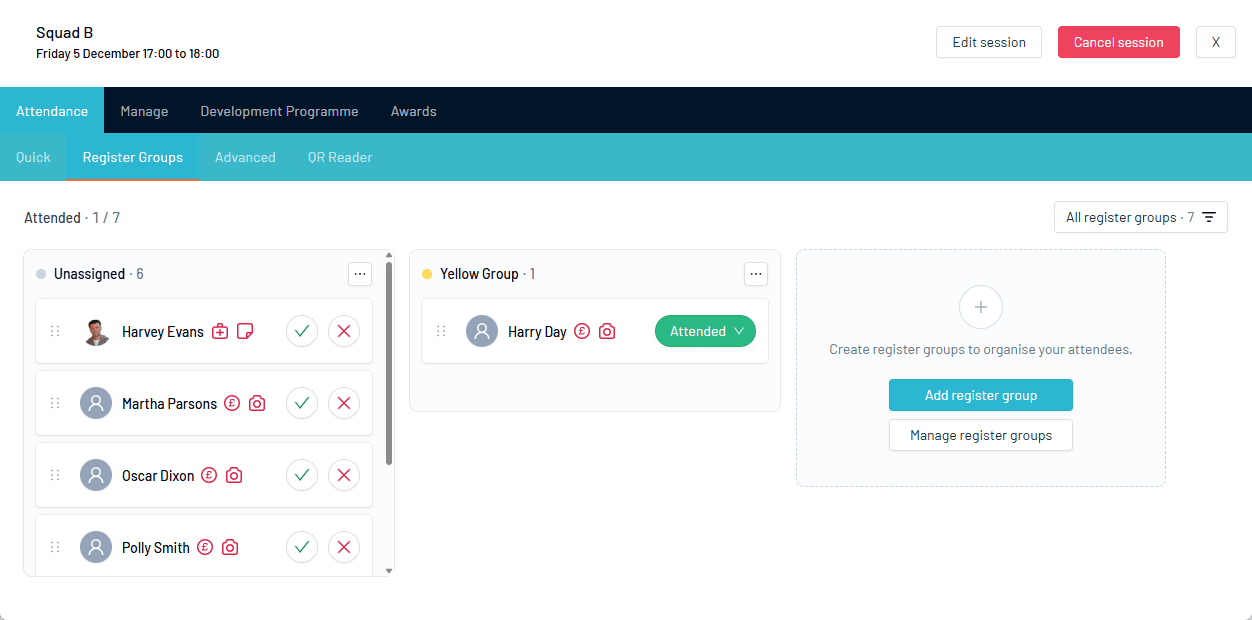1252x620 pixels.
Task: Click the Add register group button
Action: click(980, 395)
